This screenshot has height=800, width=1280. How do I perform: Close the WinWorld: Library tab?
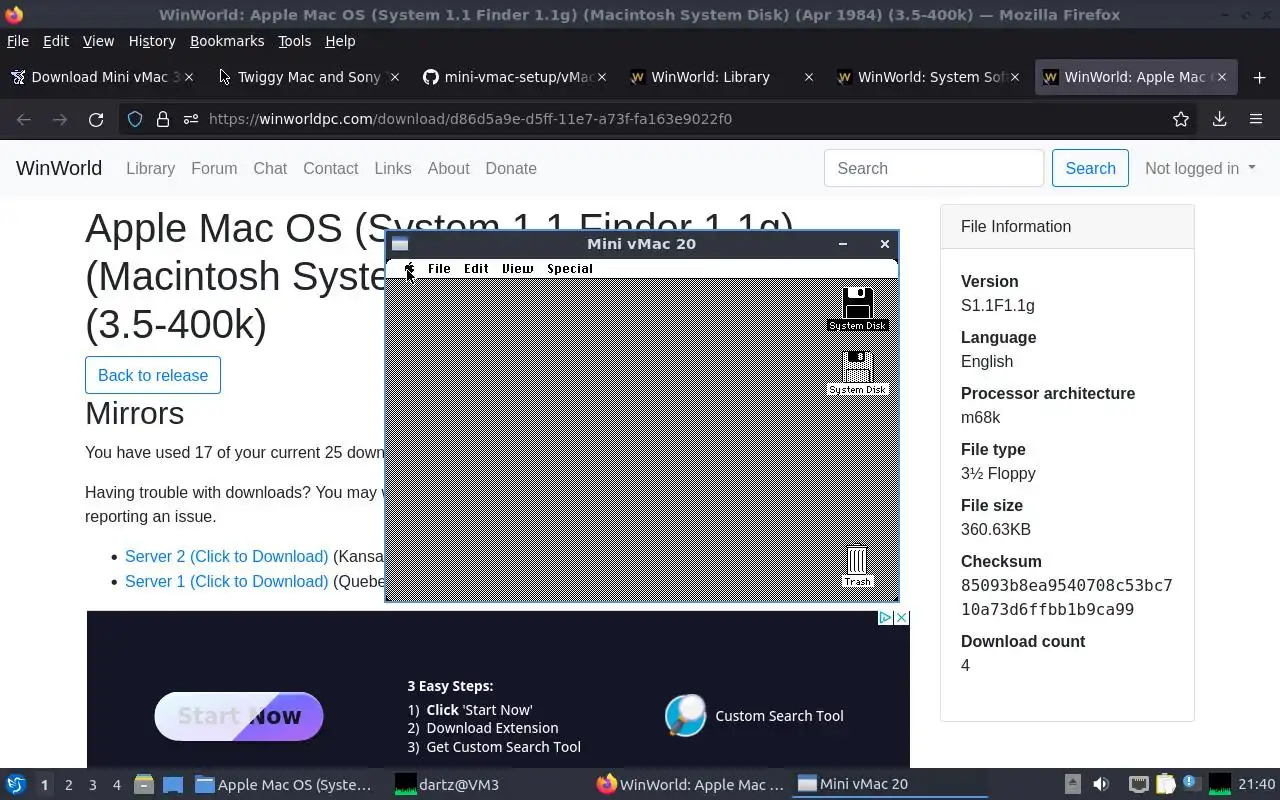[x=809, y=77]
